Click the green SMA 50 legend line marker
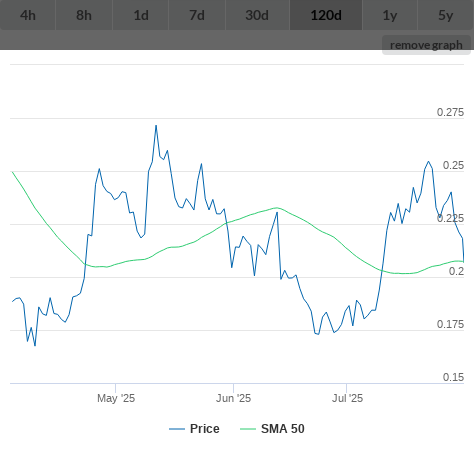Viewport: 474px width, 455px height. [248, 429]
